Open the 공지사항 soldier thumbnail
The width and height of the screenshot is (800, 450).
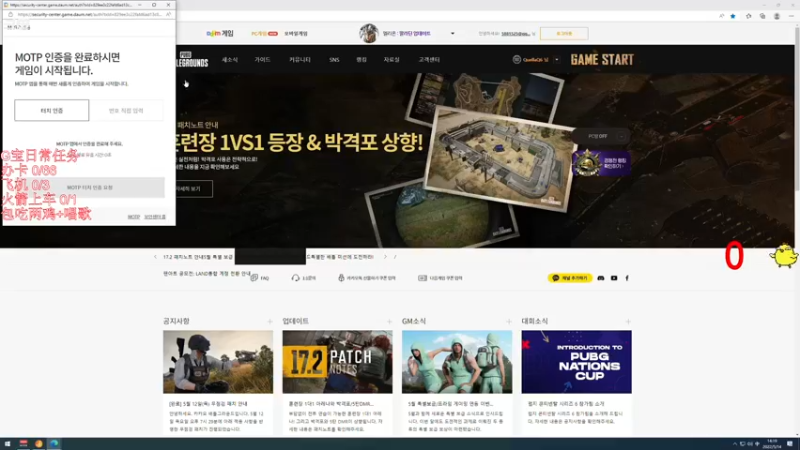pyautogui.click(x=218, y=362)
